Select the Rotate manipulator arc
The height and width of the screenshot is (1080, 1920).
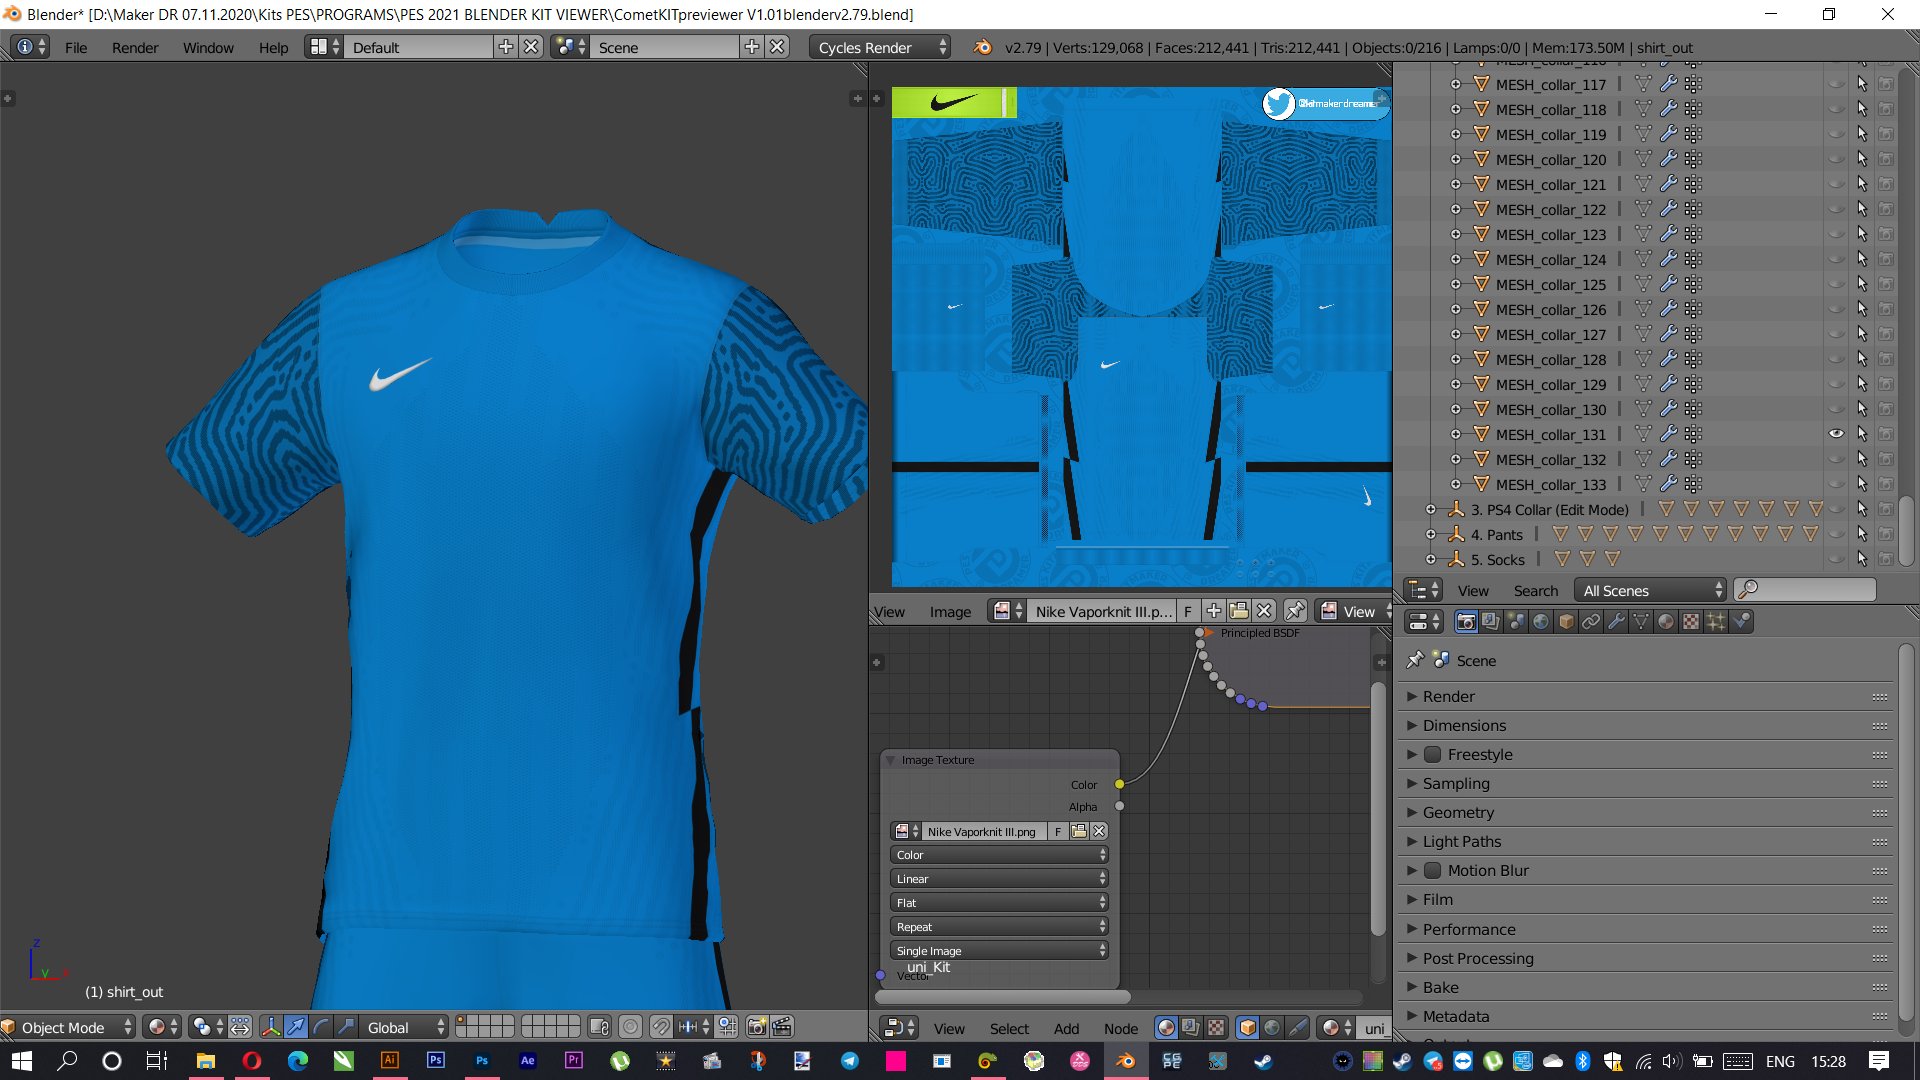coord(321,1027)
